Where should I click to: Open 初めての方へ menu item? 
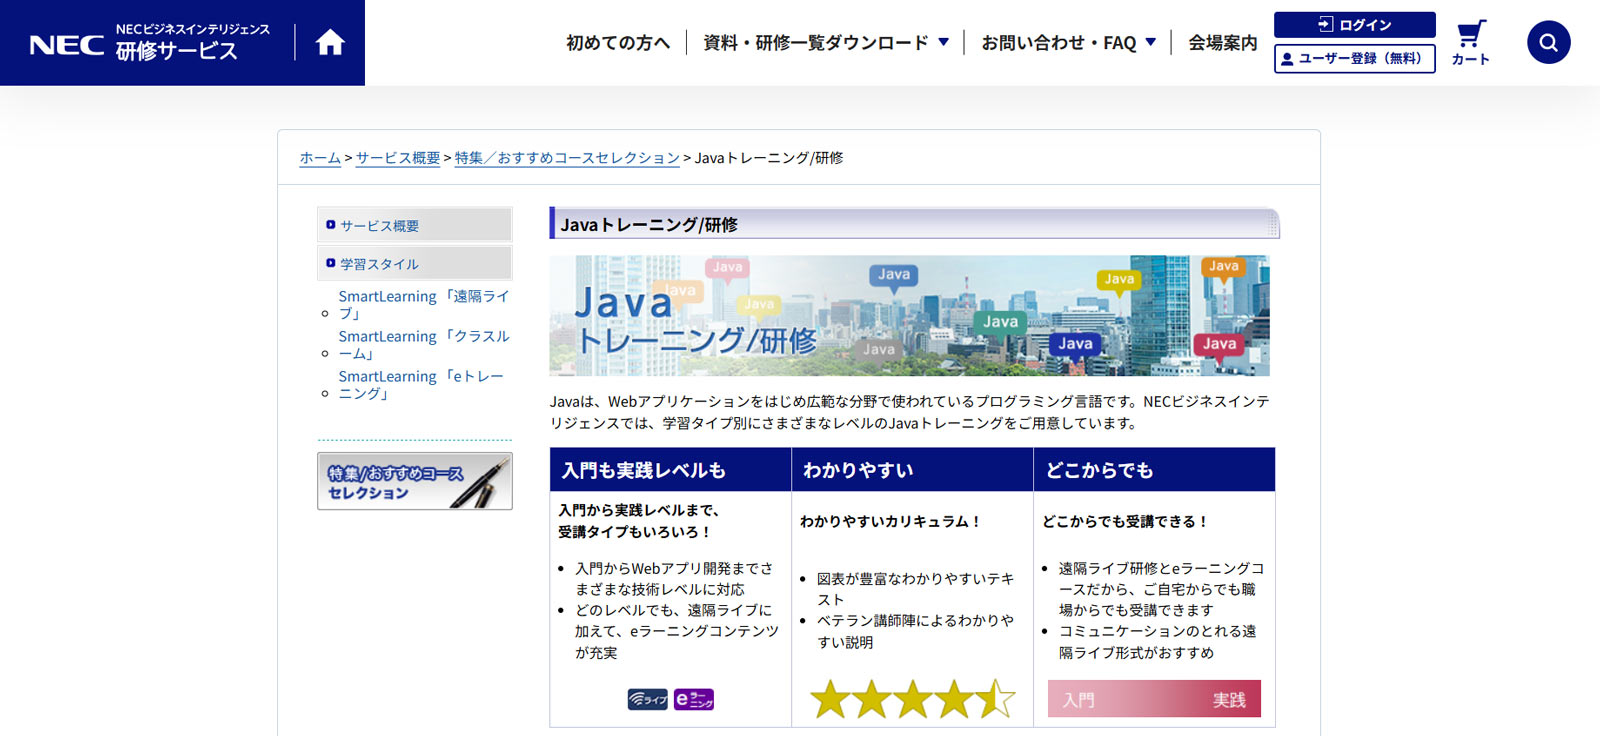(x=618, y=42)
